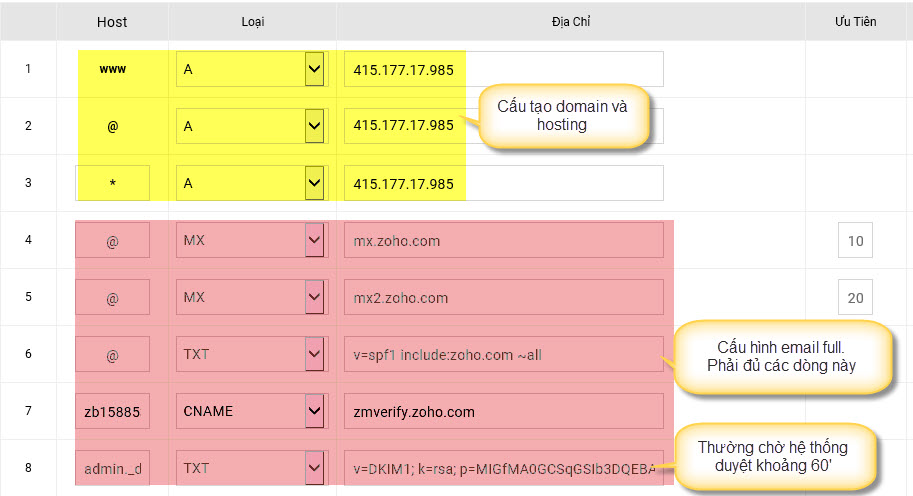Select the zb15885 host input field
Viewport: 913px width, 496px height.
(112, 411)
